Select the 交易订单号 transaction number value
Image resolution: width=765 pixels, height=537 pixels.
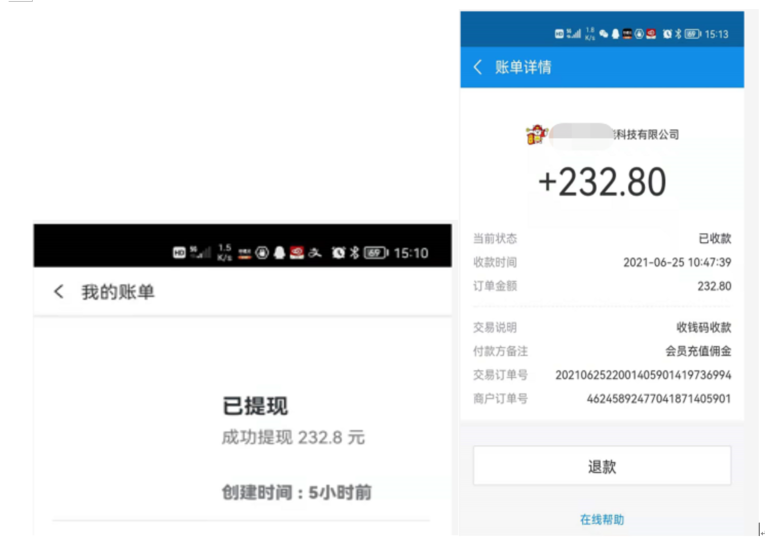pos(643,375)
